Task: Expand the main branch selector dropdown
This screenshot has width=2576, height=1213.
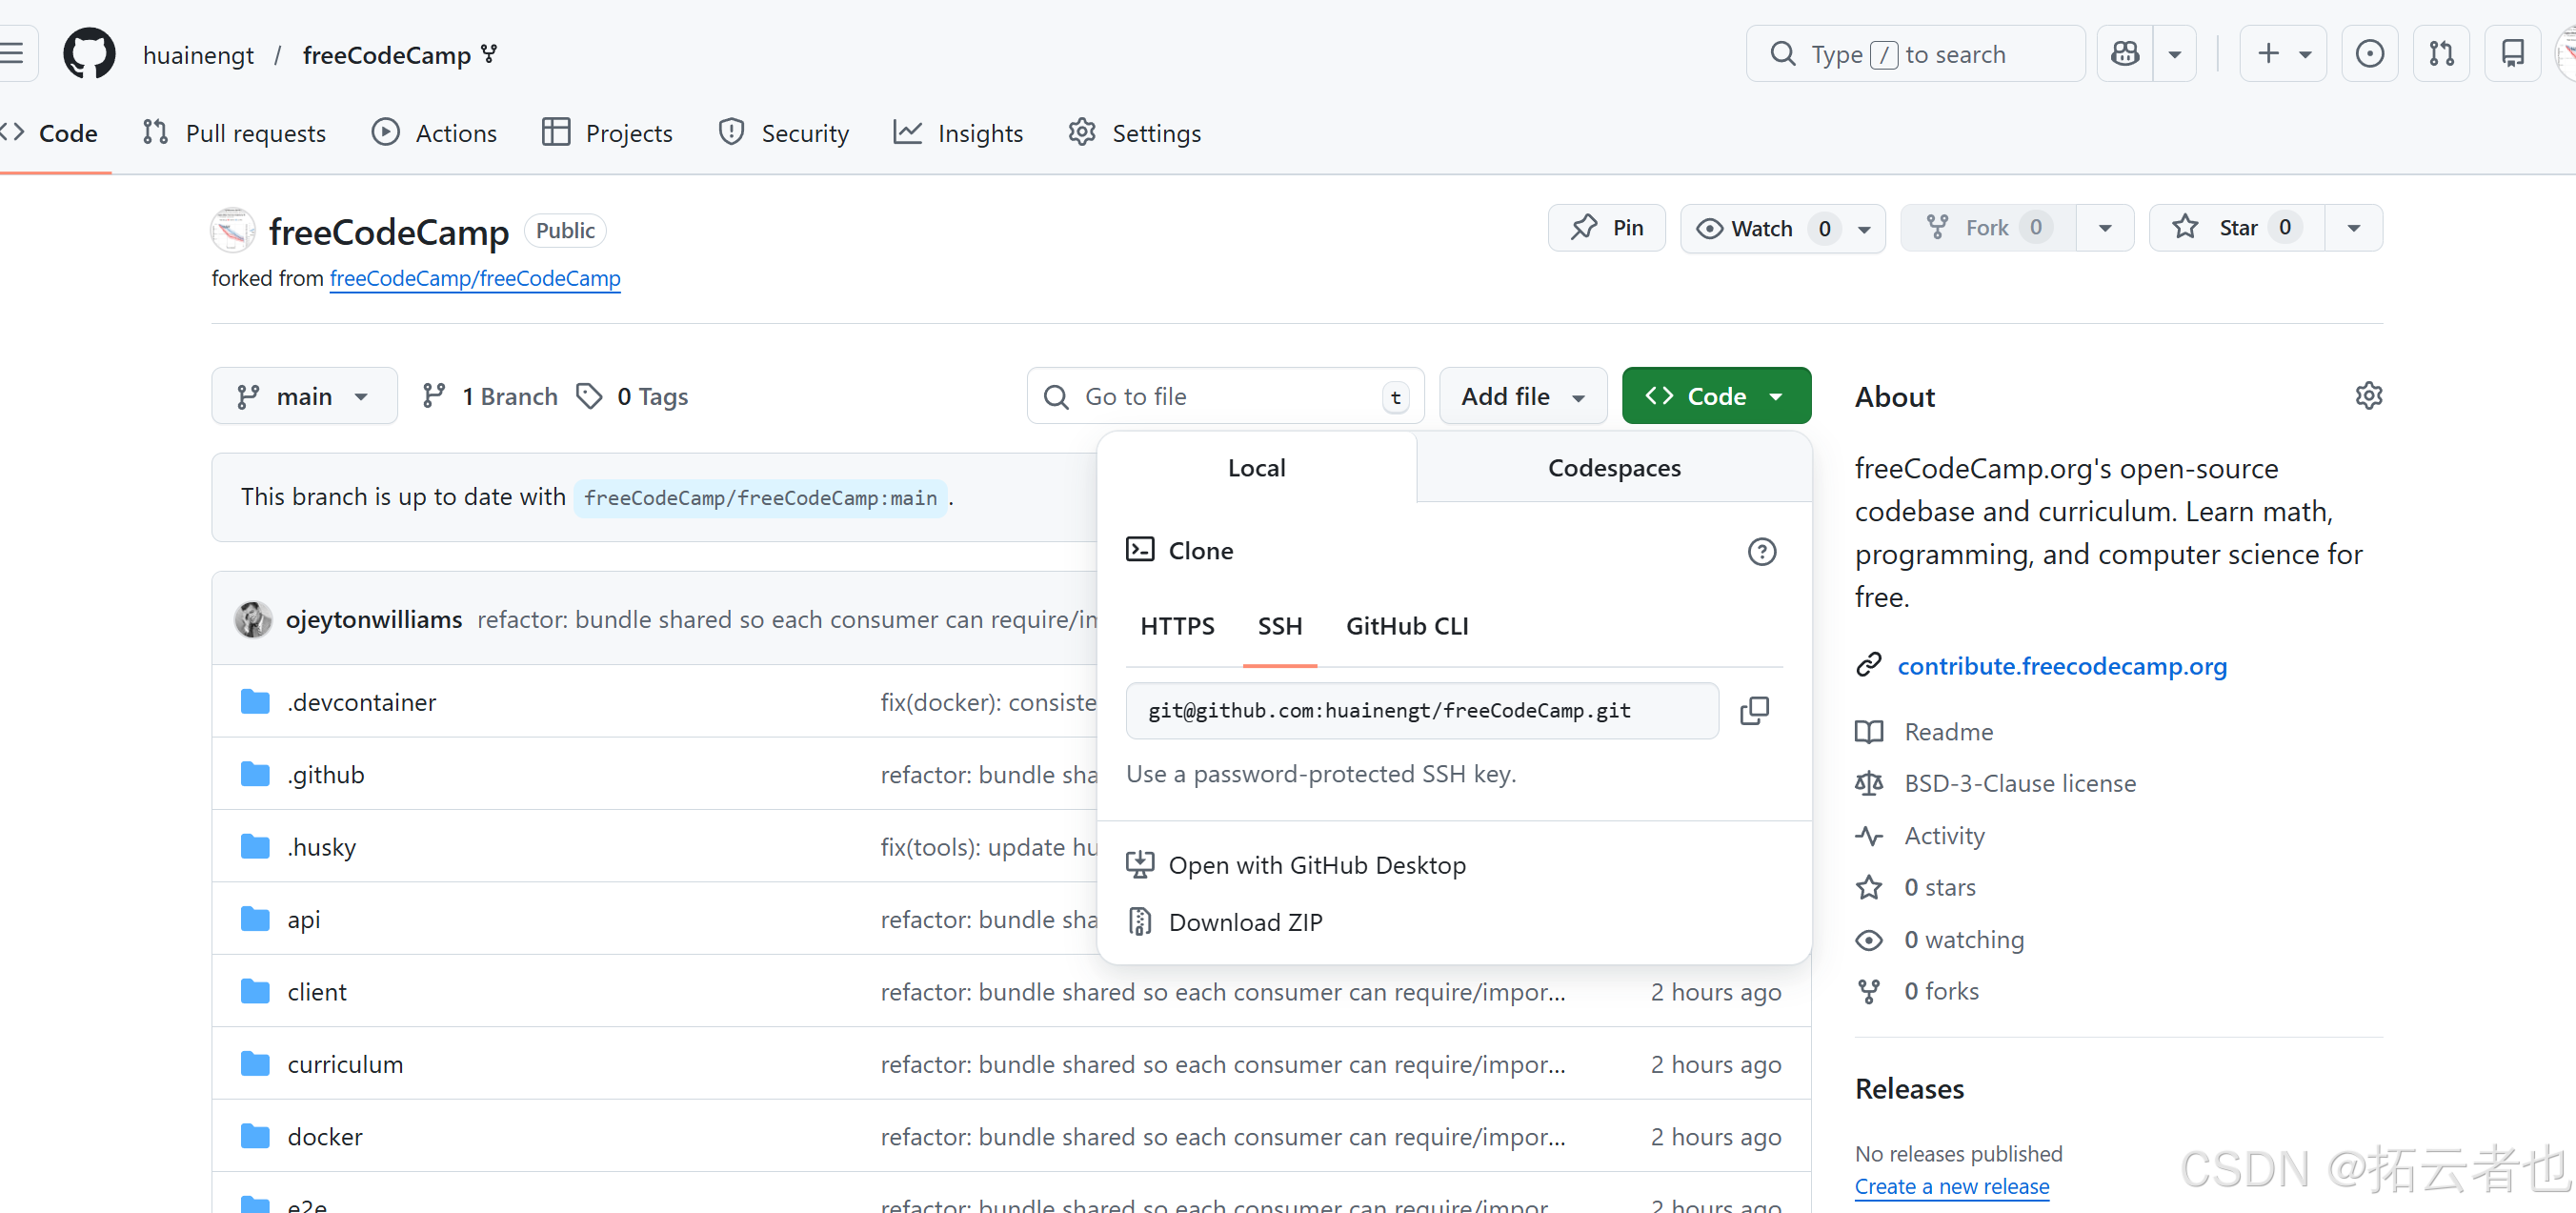Action: point(304,397)
